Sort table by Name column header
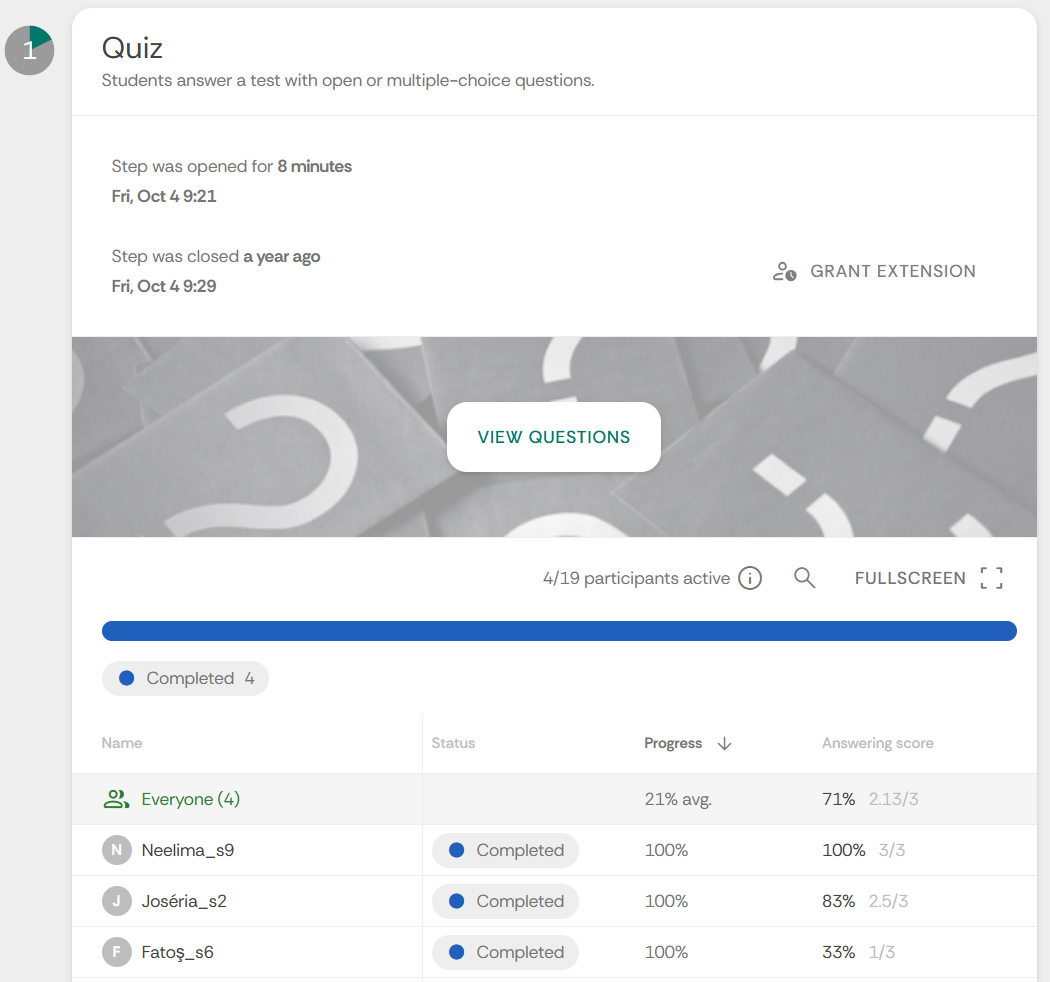Viewport: 1050px width, 982px height. click(122, 743)
